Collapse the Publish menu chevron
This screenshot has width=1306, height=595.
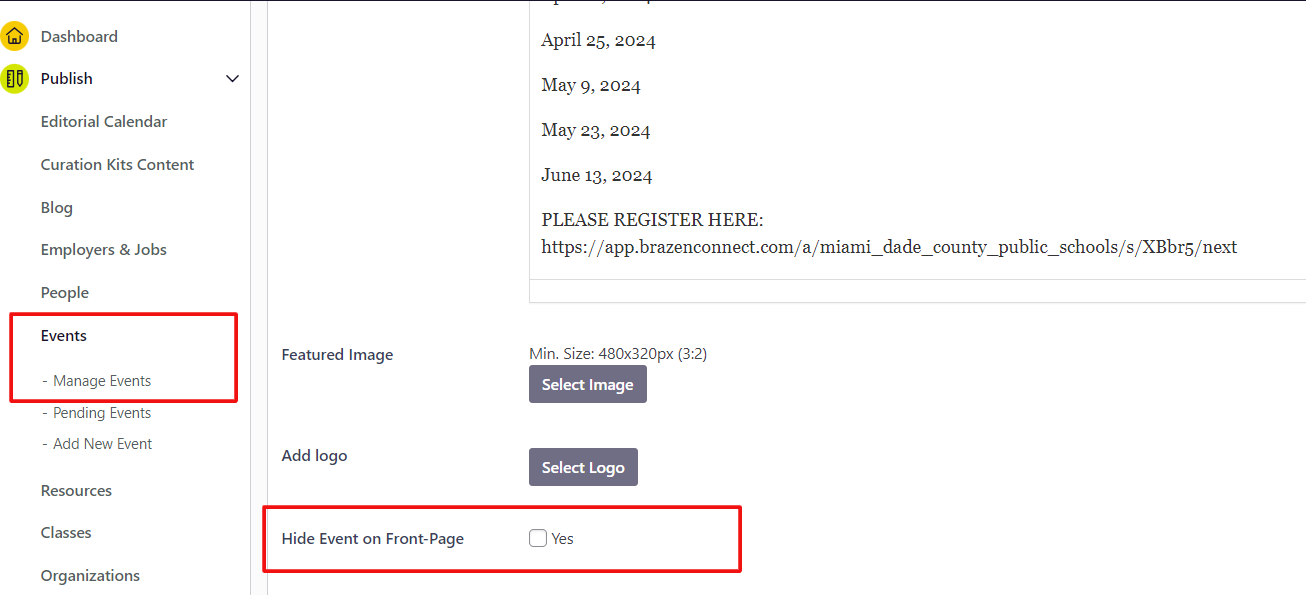click(232, 79)
